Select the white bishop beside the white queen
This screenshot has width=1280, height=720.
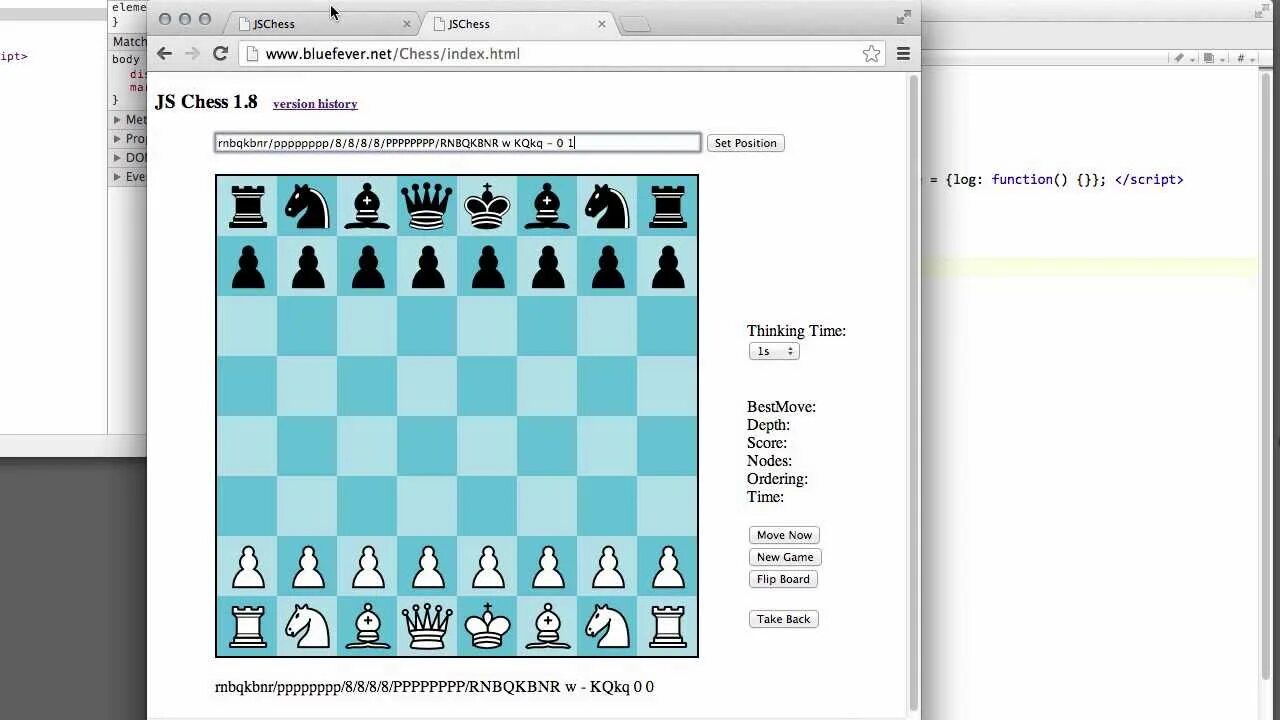(x=367, y=626)
